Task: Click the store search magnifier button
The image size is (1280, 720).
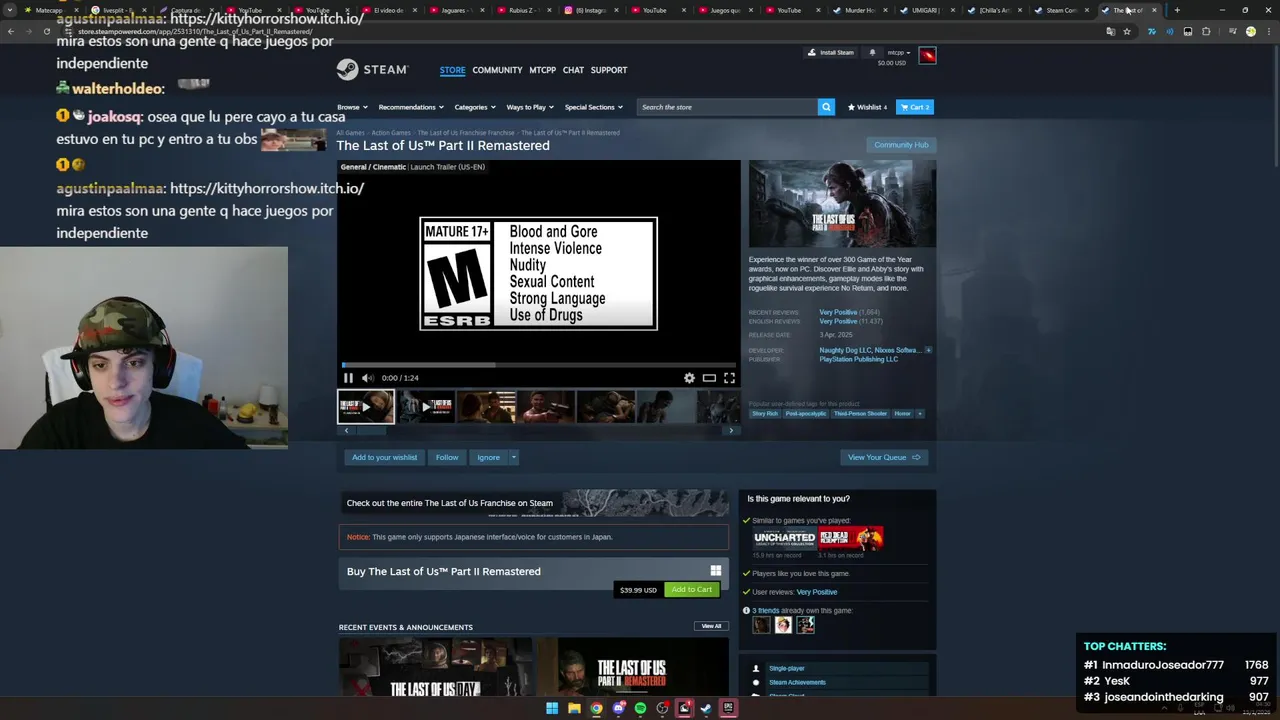Action: 826,107
